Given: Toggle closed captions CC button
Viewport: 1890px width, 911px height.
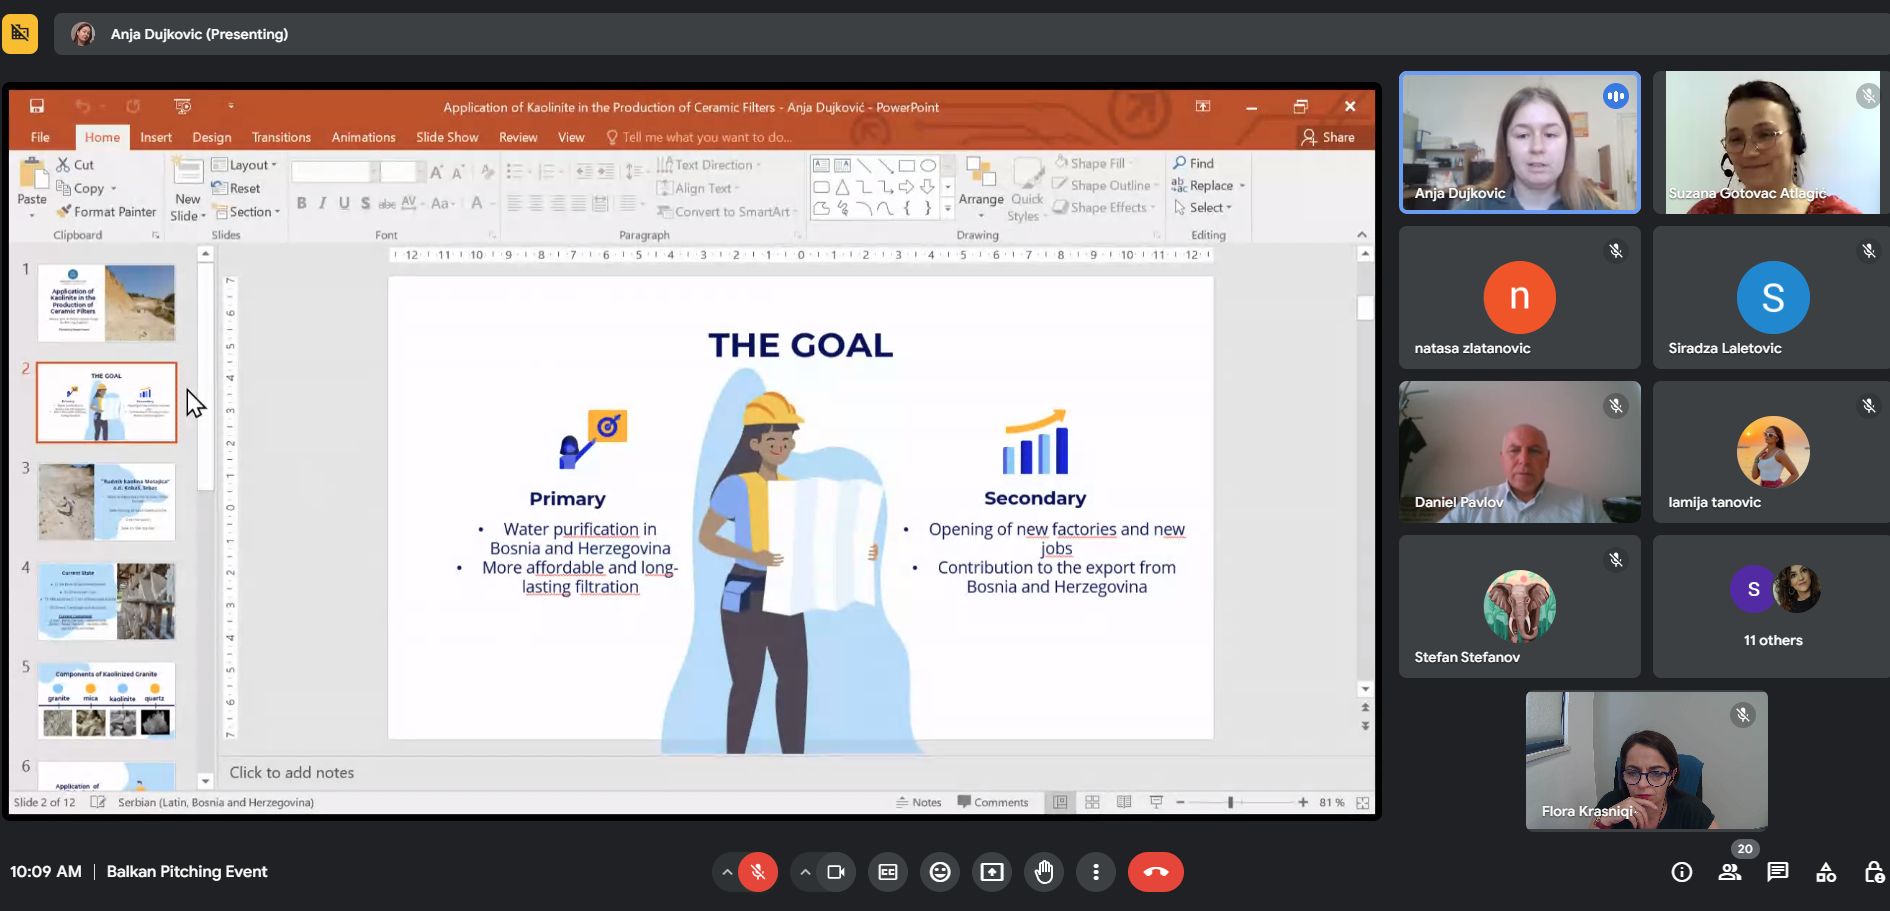Looking at the screenshot, I should click(888, 872).
